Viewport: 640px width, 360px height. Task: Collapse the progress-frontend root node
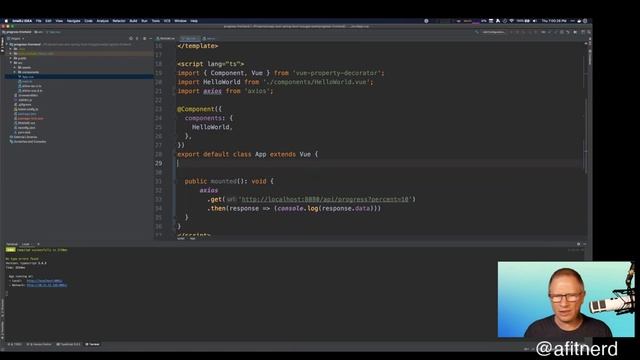pyautogui.click(x=7, y=44)
